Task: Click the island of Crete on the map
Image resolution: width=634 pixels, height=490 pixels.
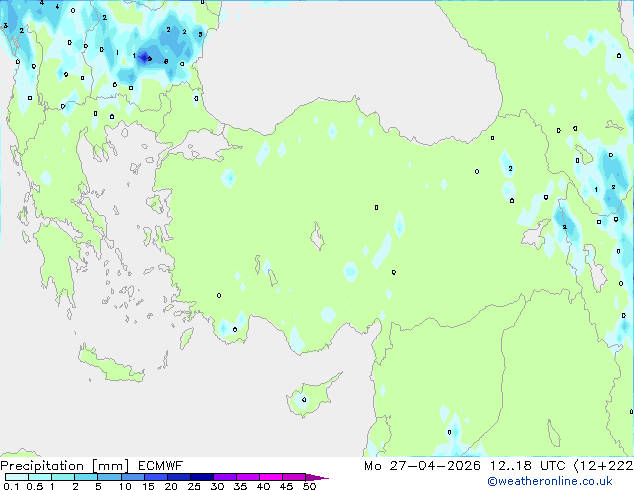Action: coord(111,365)
